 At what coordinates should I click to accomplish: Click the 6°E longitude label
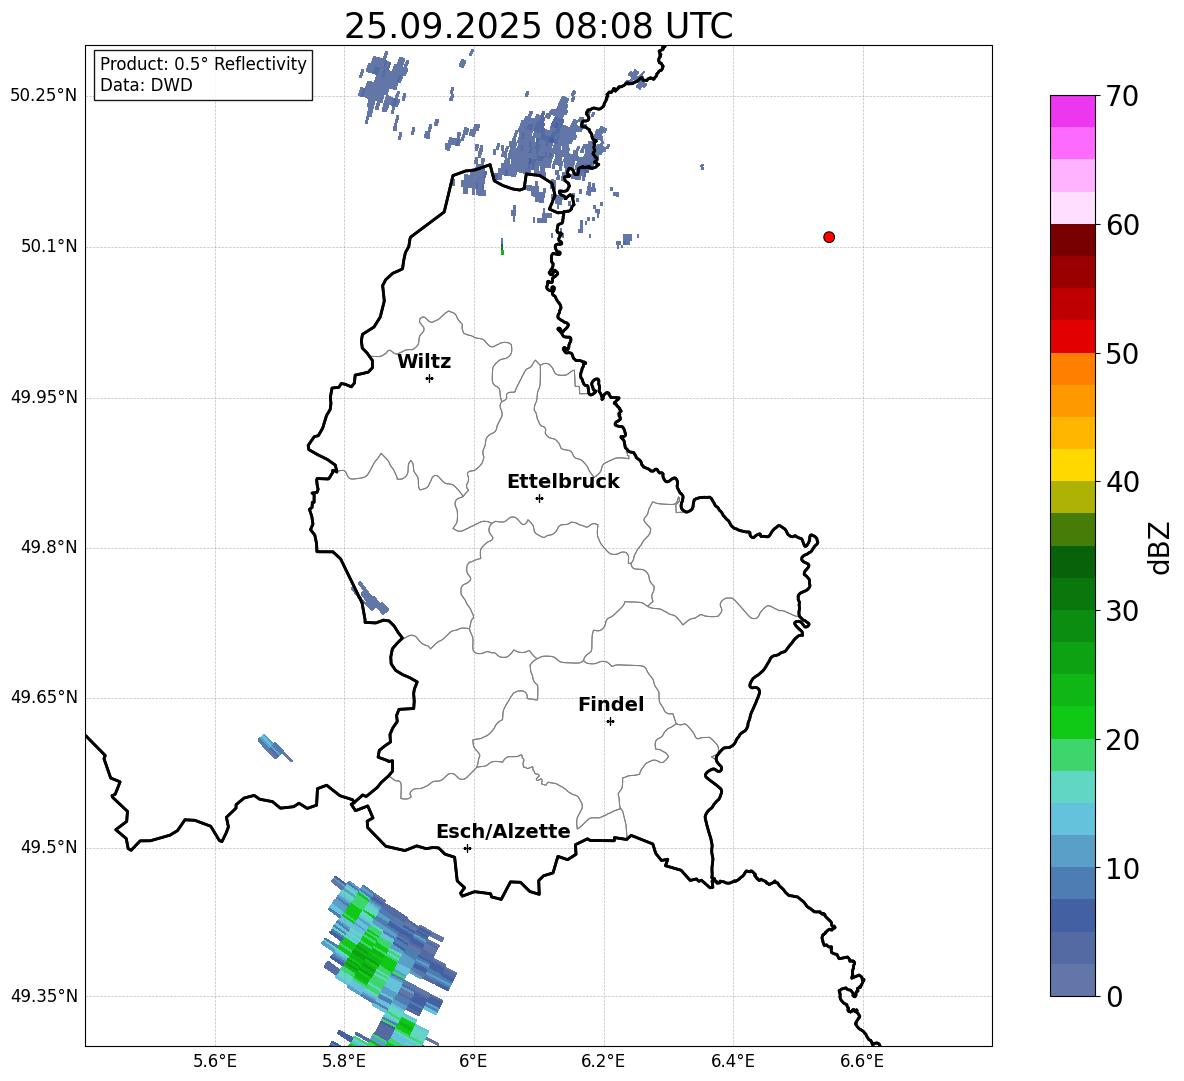click(473, 1061)
